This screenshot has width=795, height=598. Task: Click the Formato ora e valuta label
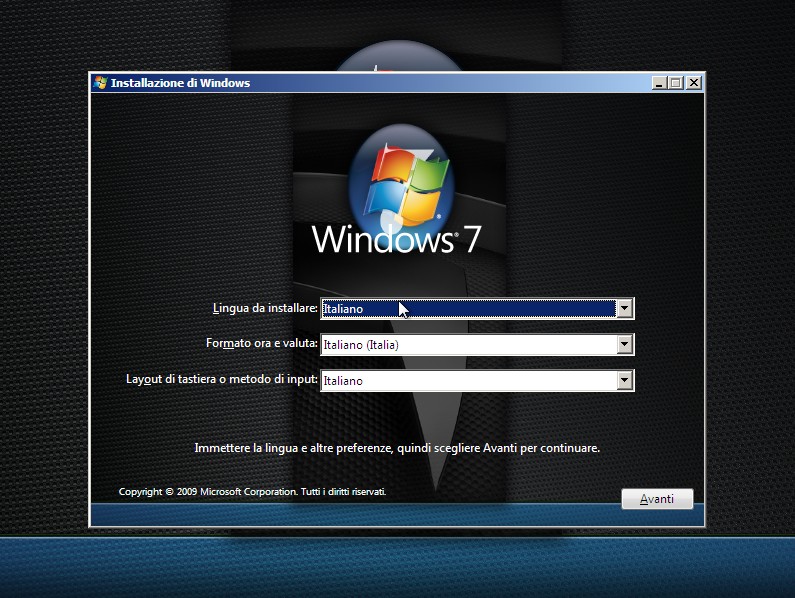point(262,343)
